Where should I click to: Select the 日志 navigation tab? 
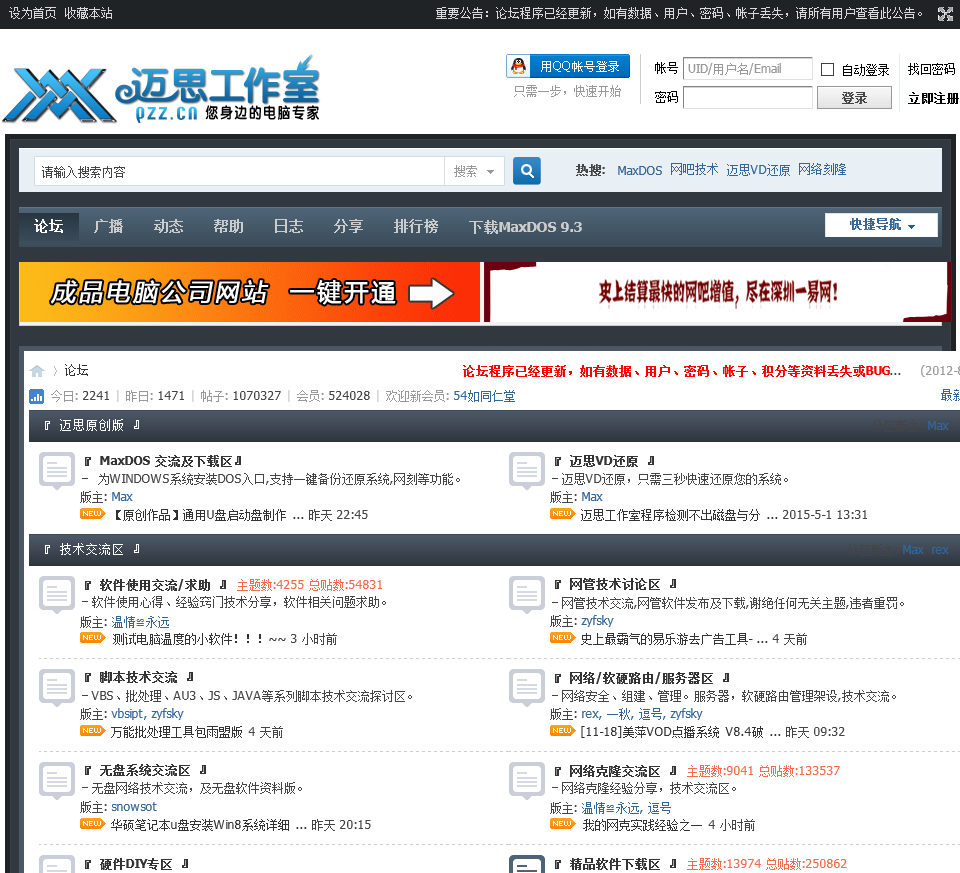[288, 227]
